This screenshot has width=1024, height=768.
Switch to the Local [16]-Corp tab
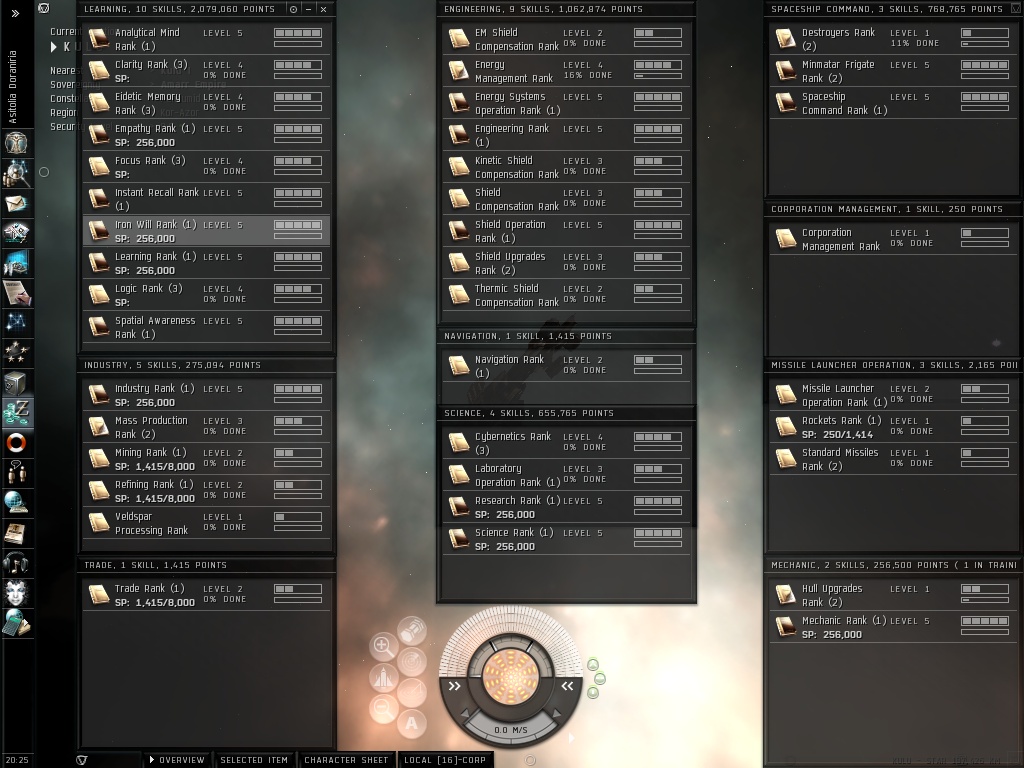445,760
